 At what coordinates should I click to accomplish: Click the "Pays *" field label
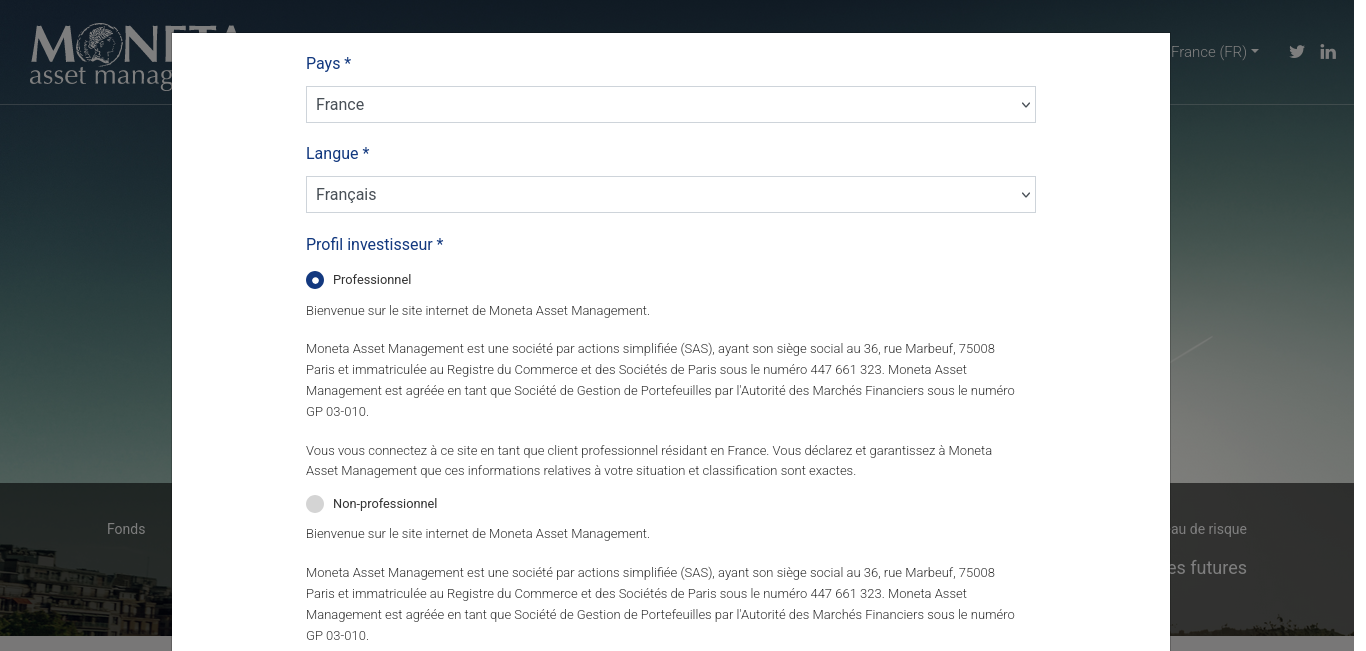point(328,63)
